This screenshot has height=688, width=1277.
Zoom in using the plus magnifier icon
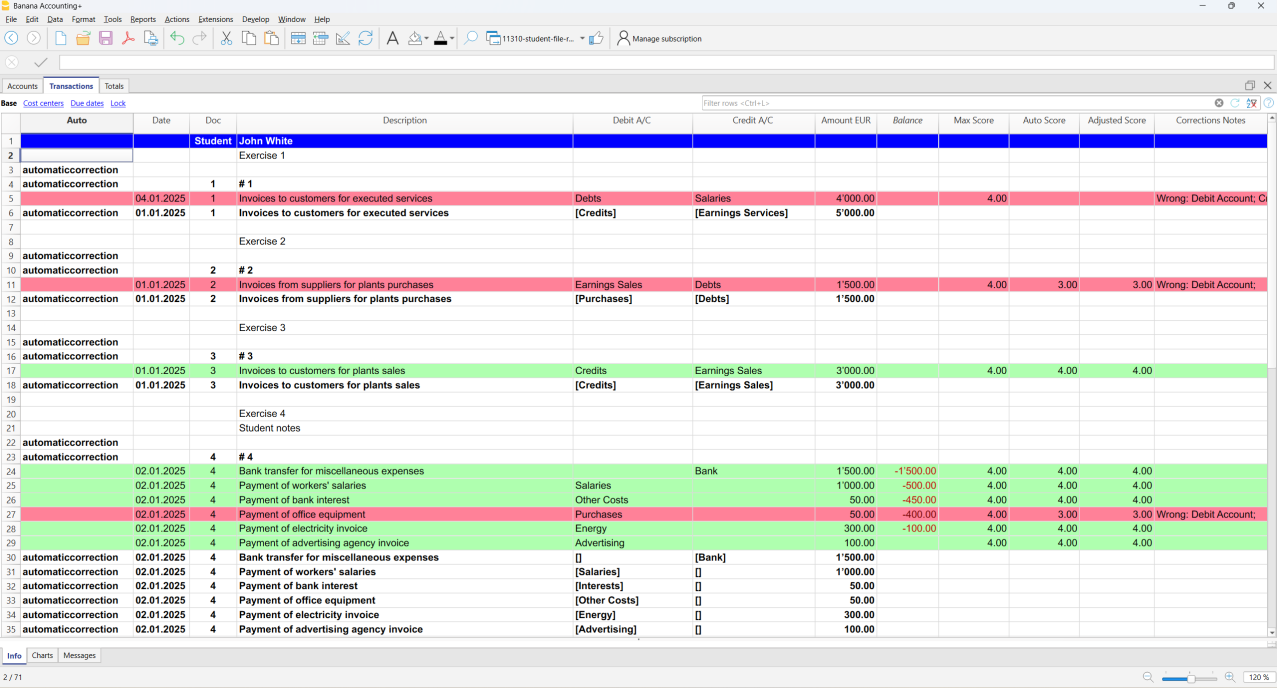point(1230,677)
